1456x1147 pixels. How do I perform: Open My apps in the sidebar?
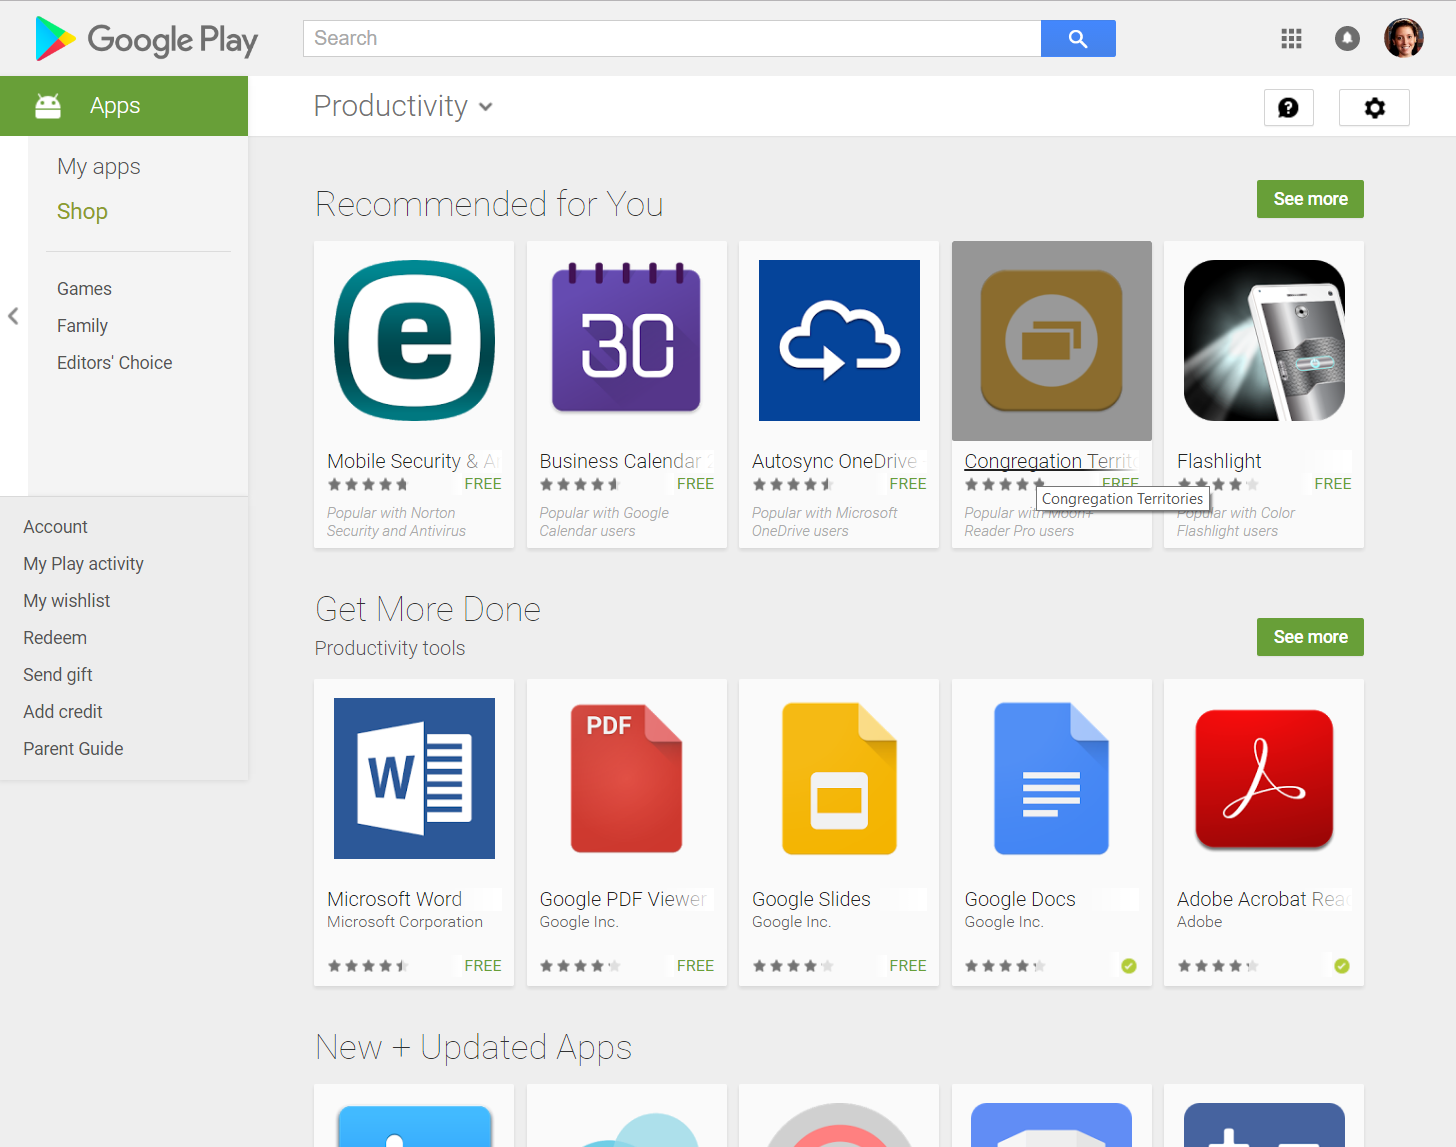coord(99,167)
